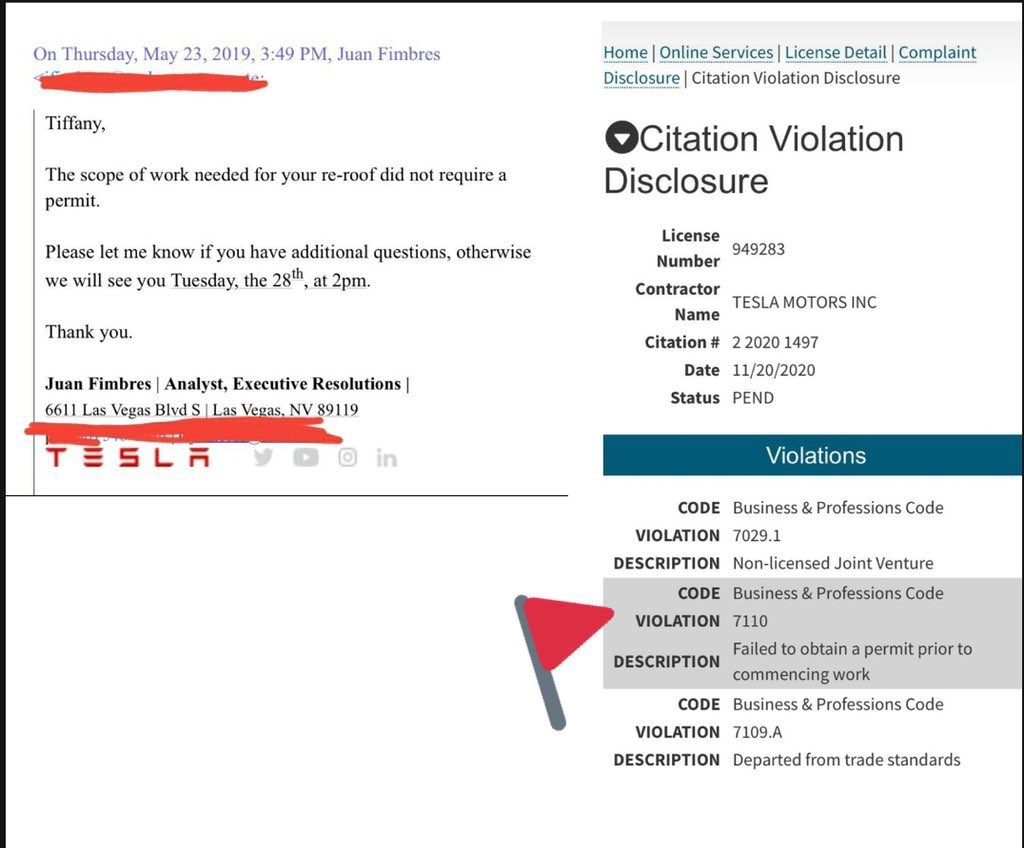Click the LinkedIn icon in email signature
The width and height of the screenshot is (1024, 848).
386,458
